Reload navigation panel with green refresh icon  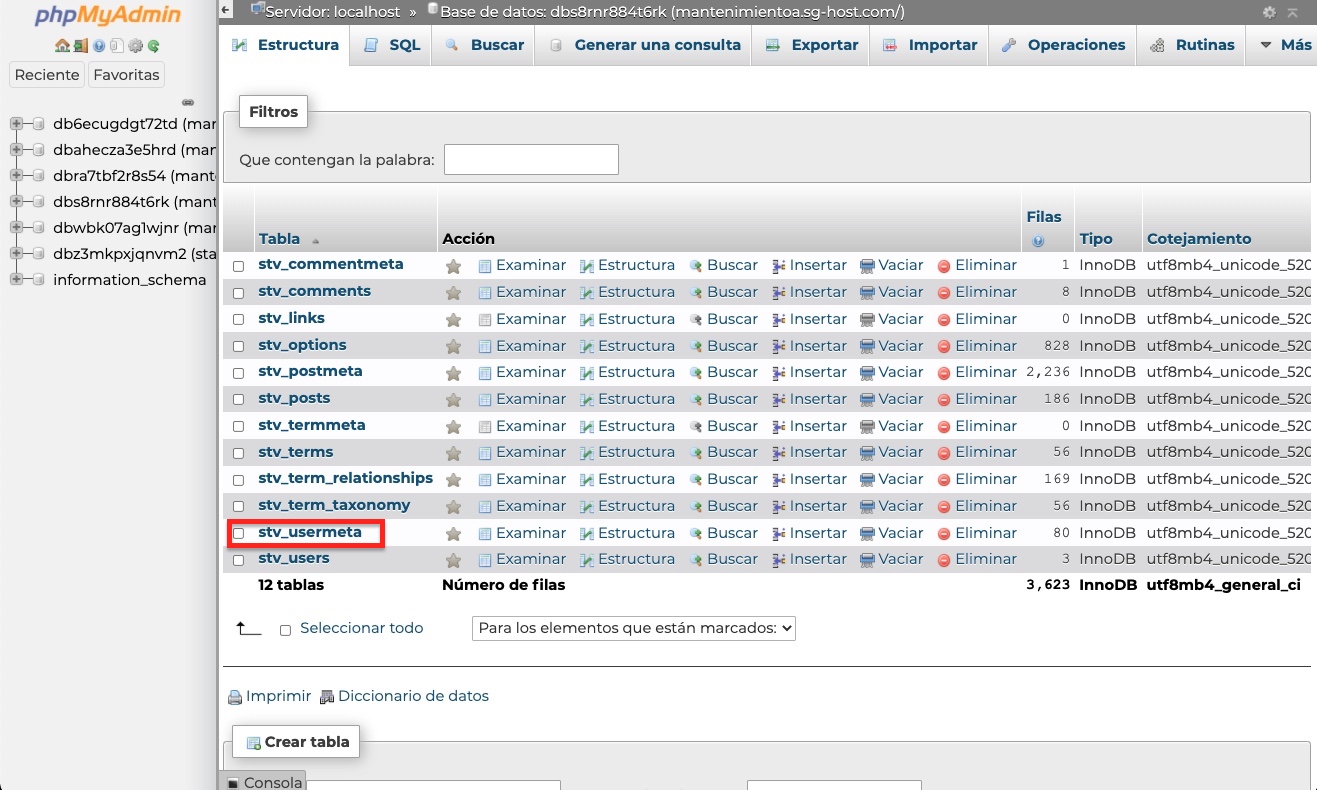(x=154, y=46)
